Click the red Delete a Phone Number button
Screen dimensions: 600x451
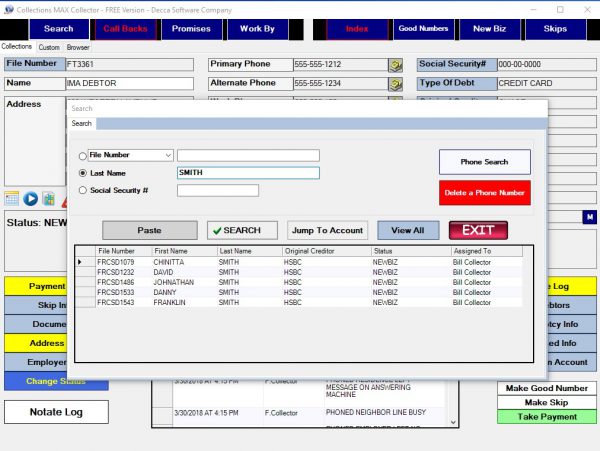click(x=484, y=192)
